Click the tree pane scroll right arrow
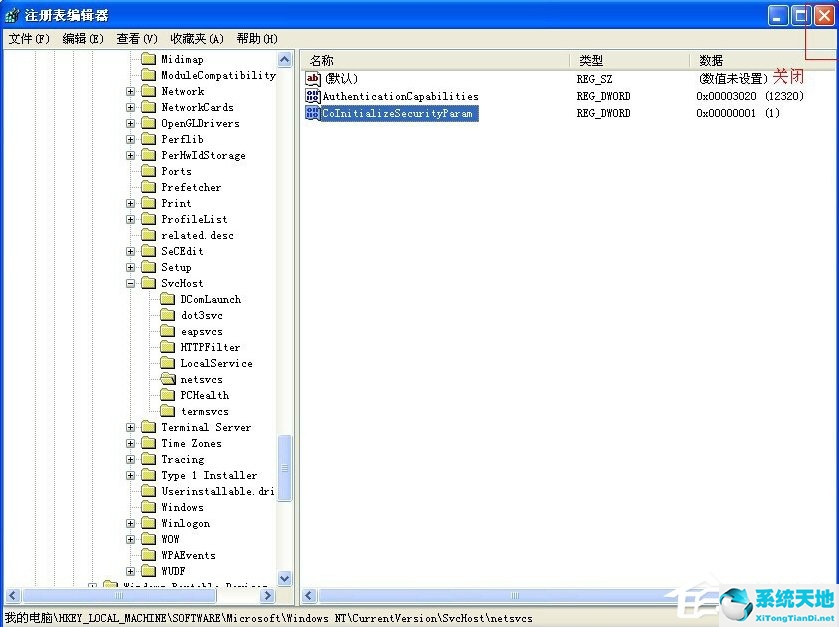Viewport: 839px width, 627px height. click(x=268, y=595)
